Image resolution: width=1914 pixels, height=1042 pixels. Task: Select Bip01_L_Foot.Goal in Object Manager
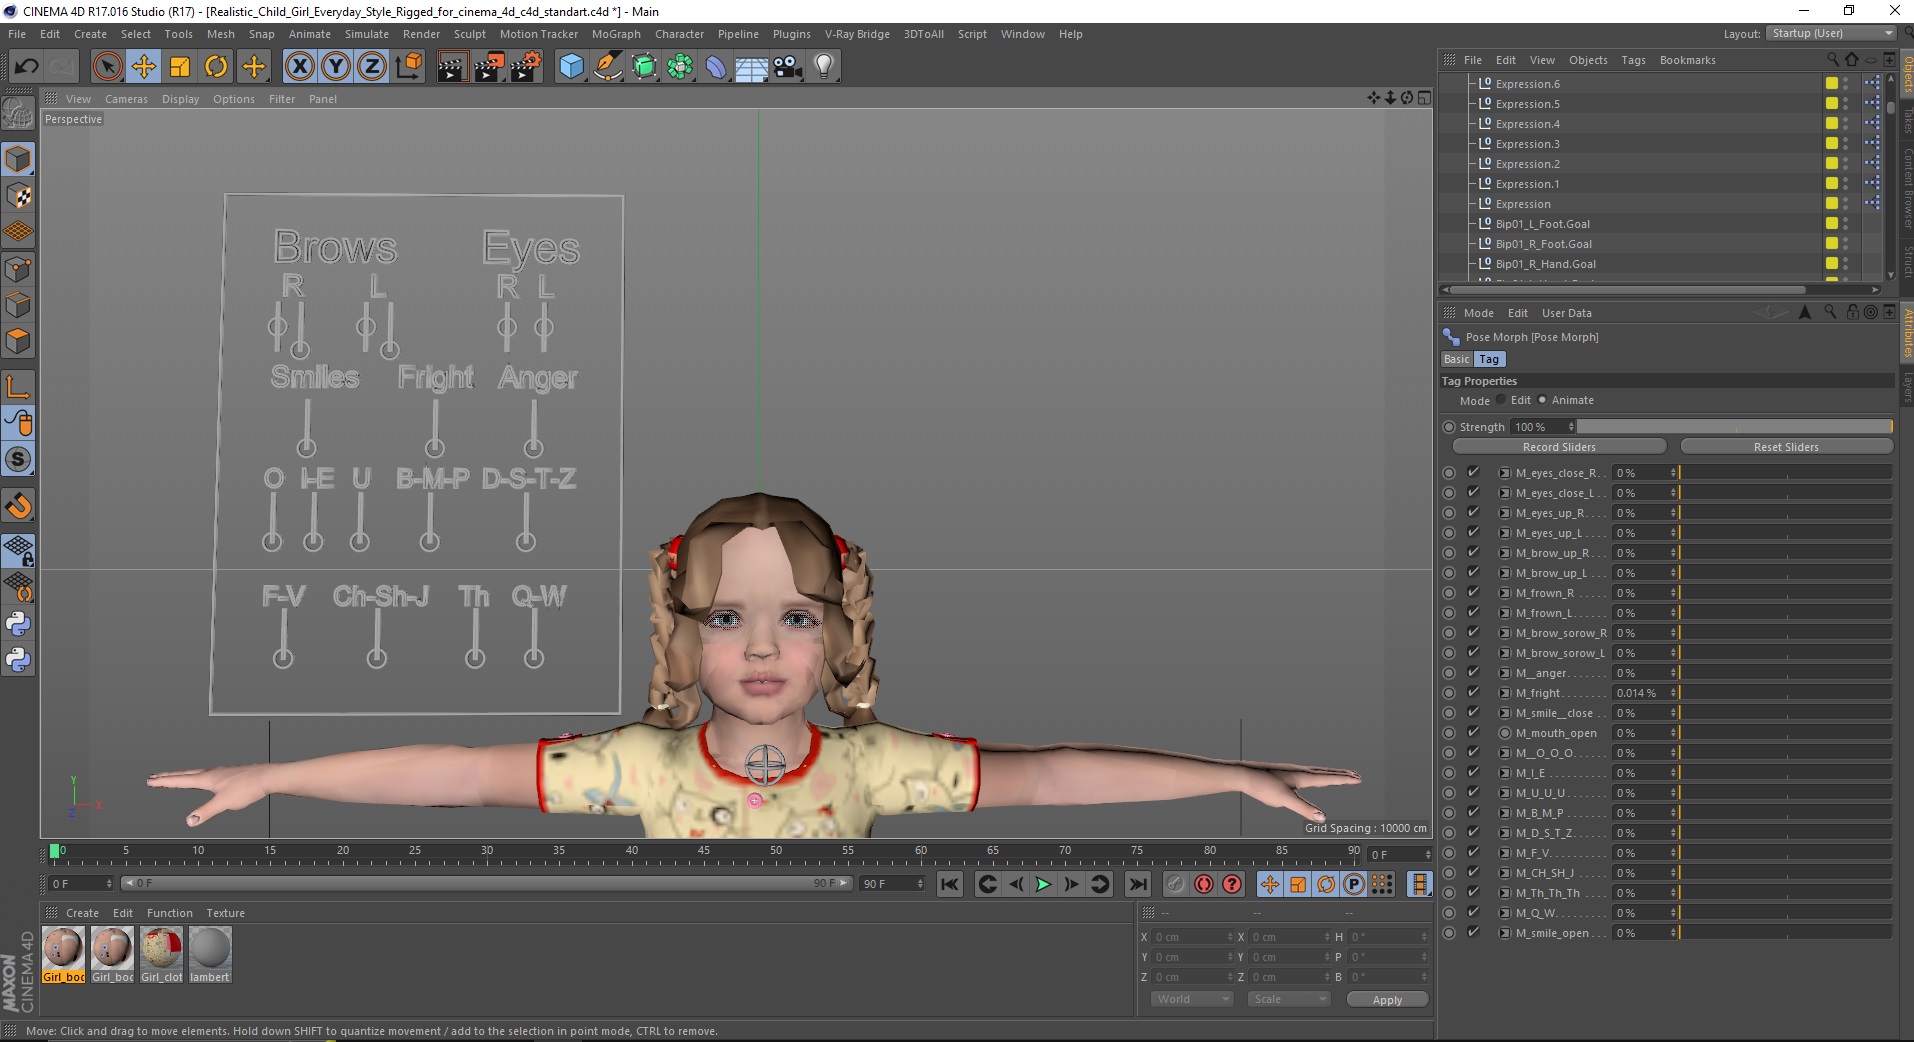[1542, 224]
